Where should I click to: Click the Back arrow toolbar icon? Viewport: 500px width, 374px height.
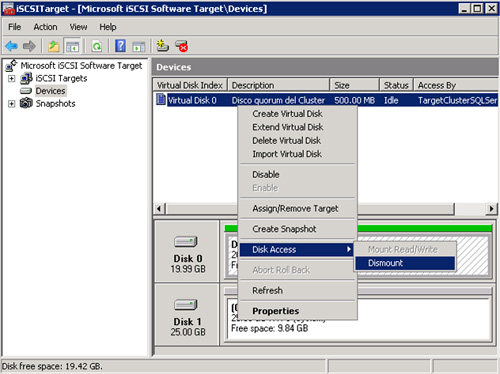(12, 46)
